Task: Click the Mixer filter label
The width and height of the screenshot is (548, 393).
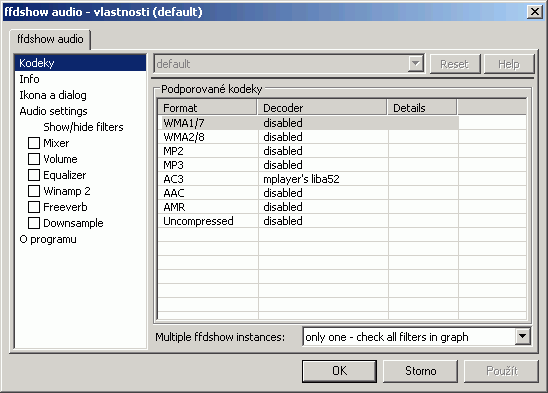Action: point(56,143)
